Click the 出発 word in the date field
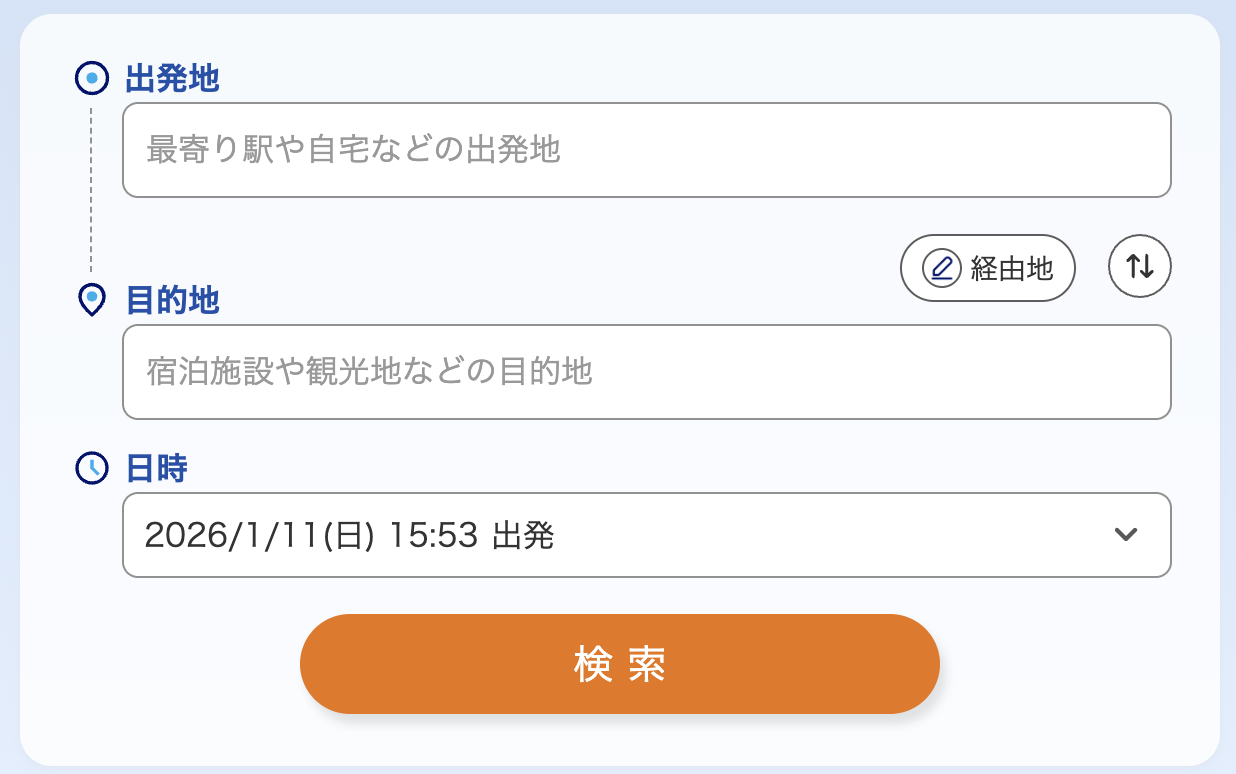Screen dimensions: 1236x774 tap(524, 536)
